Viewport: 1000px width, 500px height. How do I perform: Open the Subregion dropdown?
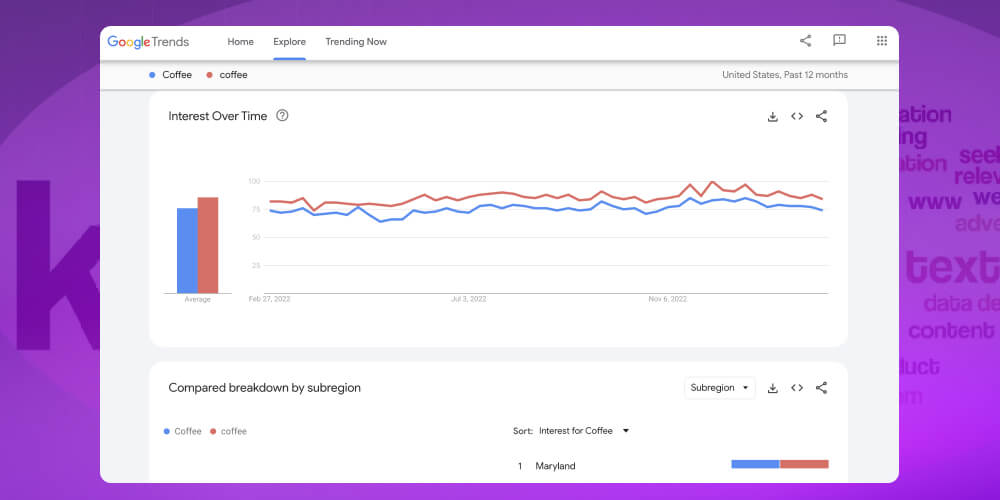[719, 388]
